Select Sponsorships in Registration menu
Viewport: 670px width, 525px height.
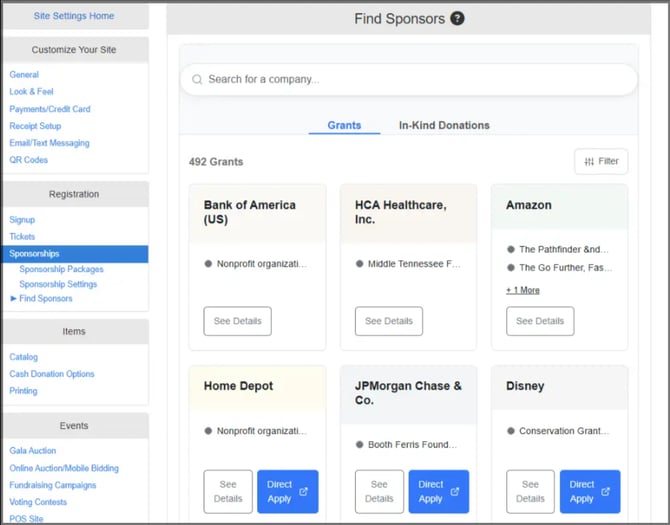click(x=34, y=254)
